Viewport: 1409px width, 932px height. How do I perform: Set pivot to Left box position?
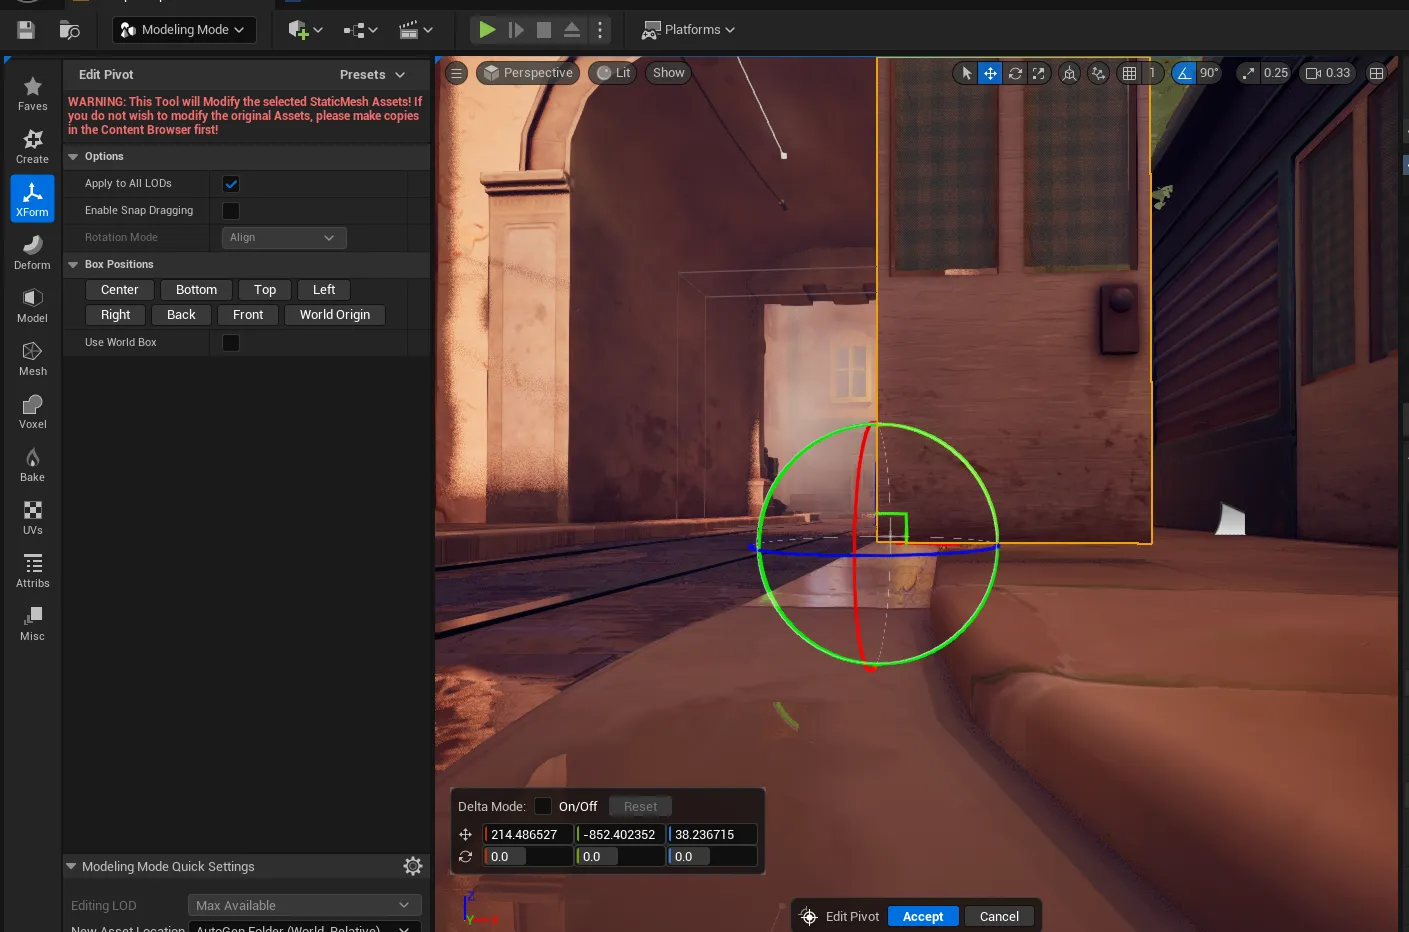pyautogui.click(x=324, y=290)
